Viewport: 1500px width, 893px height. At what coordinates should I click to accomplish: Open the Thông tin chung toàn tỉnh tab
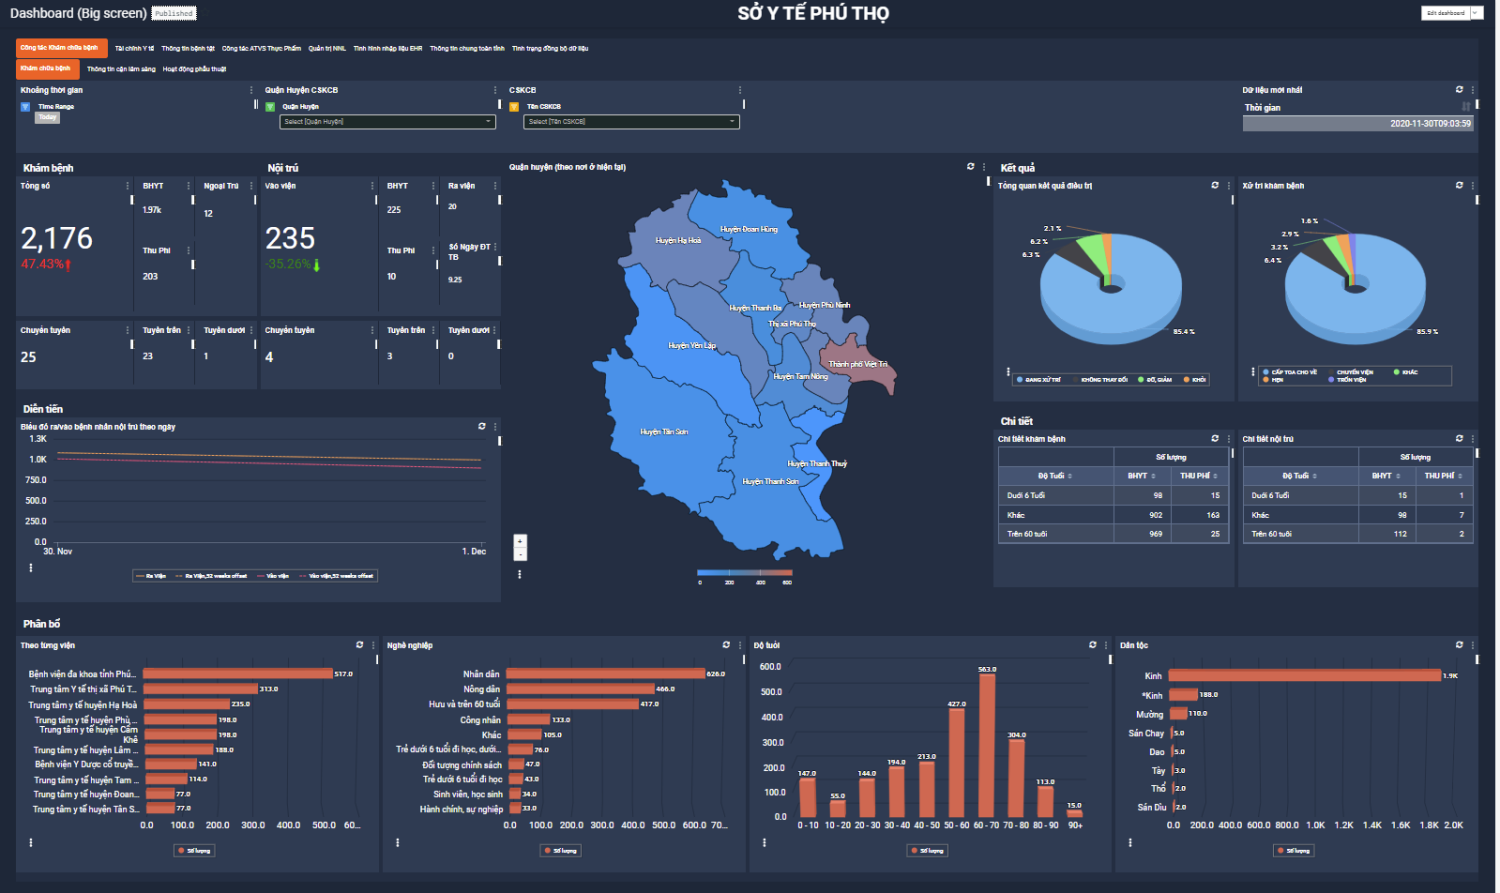[x=467, y=48]
